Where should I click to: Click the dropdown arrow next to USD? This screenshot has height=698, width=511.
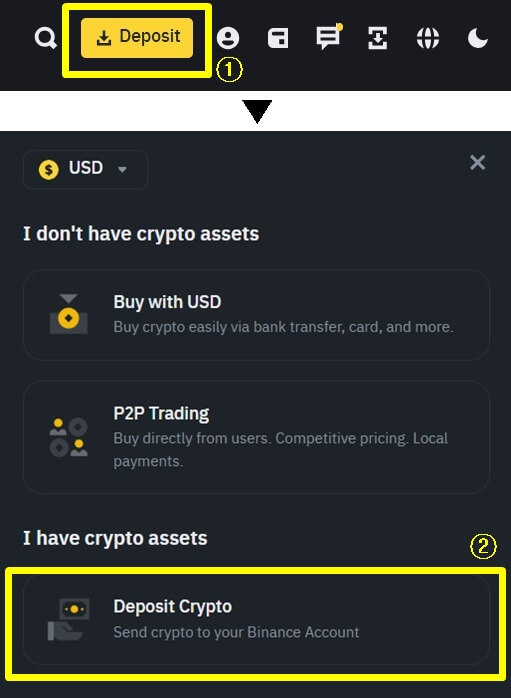click(x=122, y=170)
